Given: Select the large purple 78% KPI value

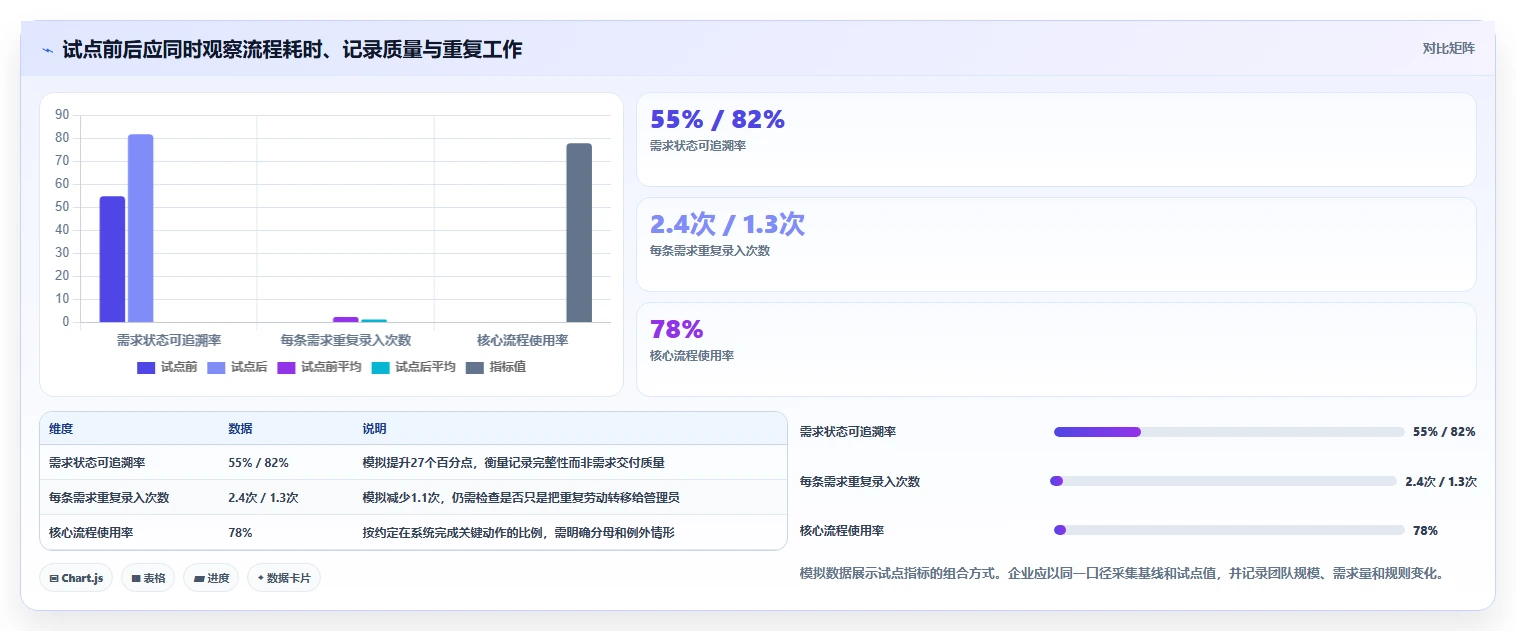Looking at the screenshot, I should click(x=677, y=329).
